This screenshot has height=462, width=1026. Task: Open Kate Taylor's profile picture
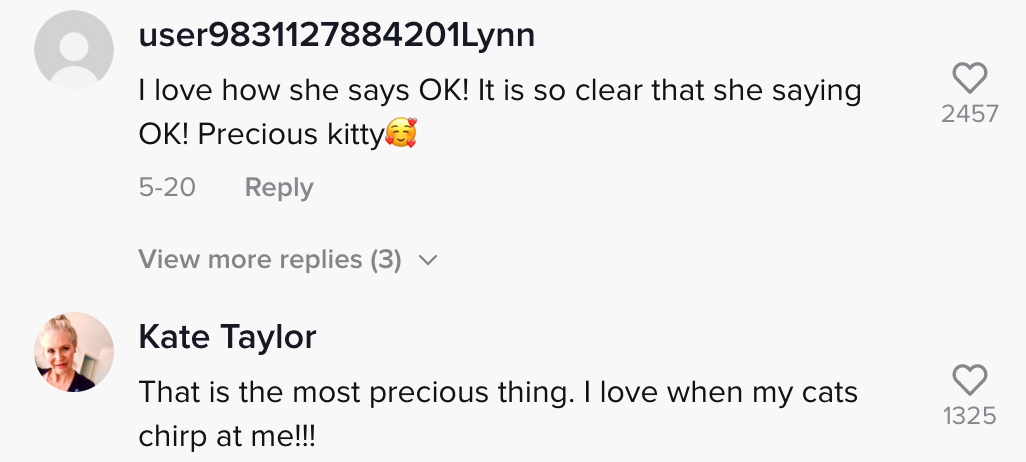point(74,352)
